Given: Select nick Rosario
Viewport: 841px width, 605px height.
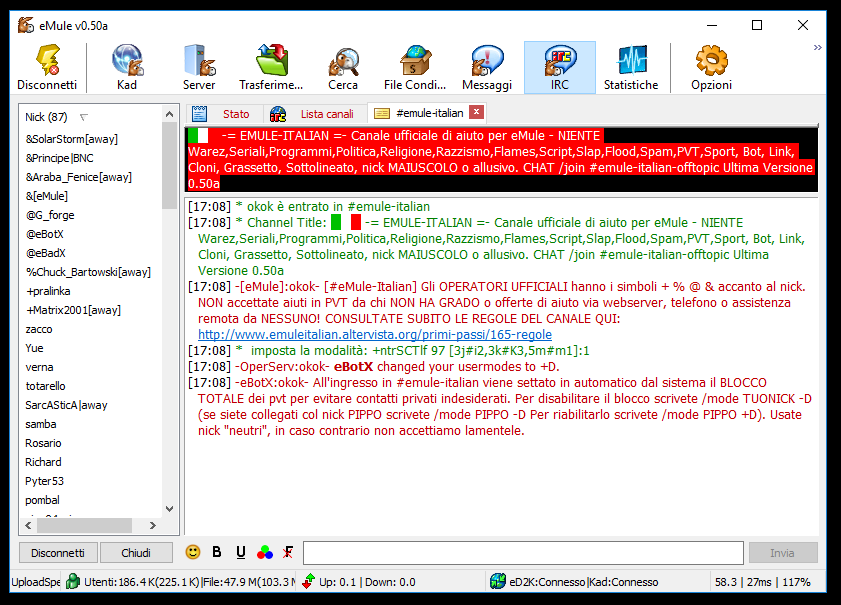Looking at the screenshot, I should click(43, 444).
